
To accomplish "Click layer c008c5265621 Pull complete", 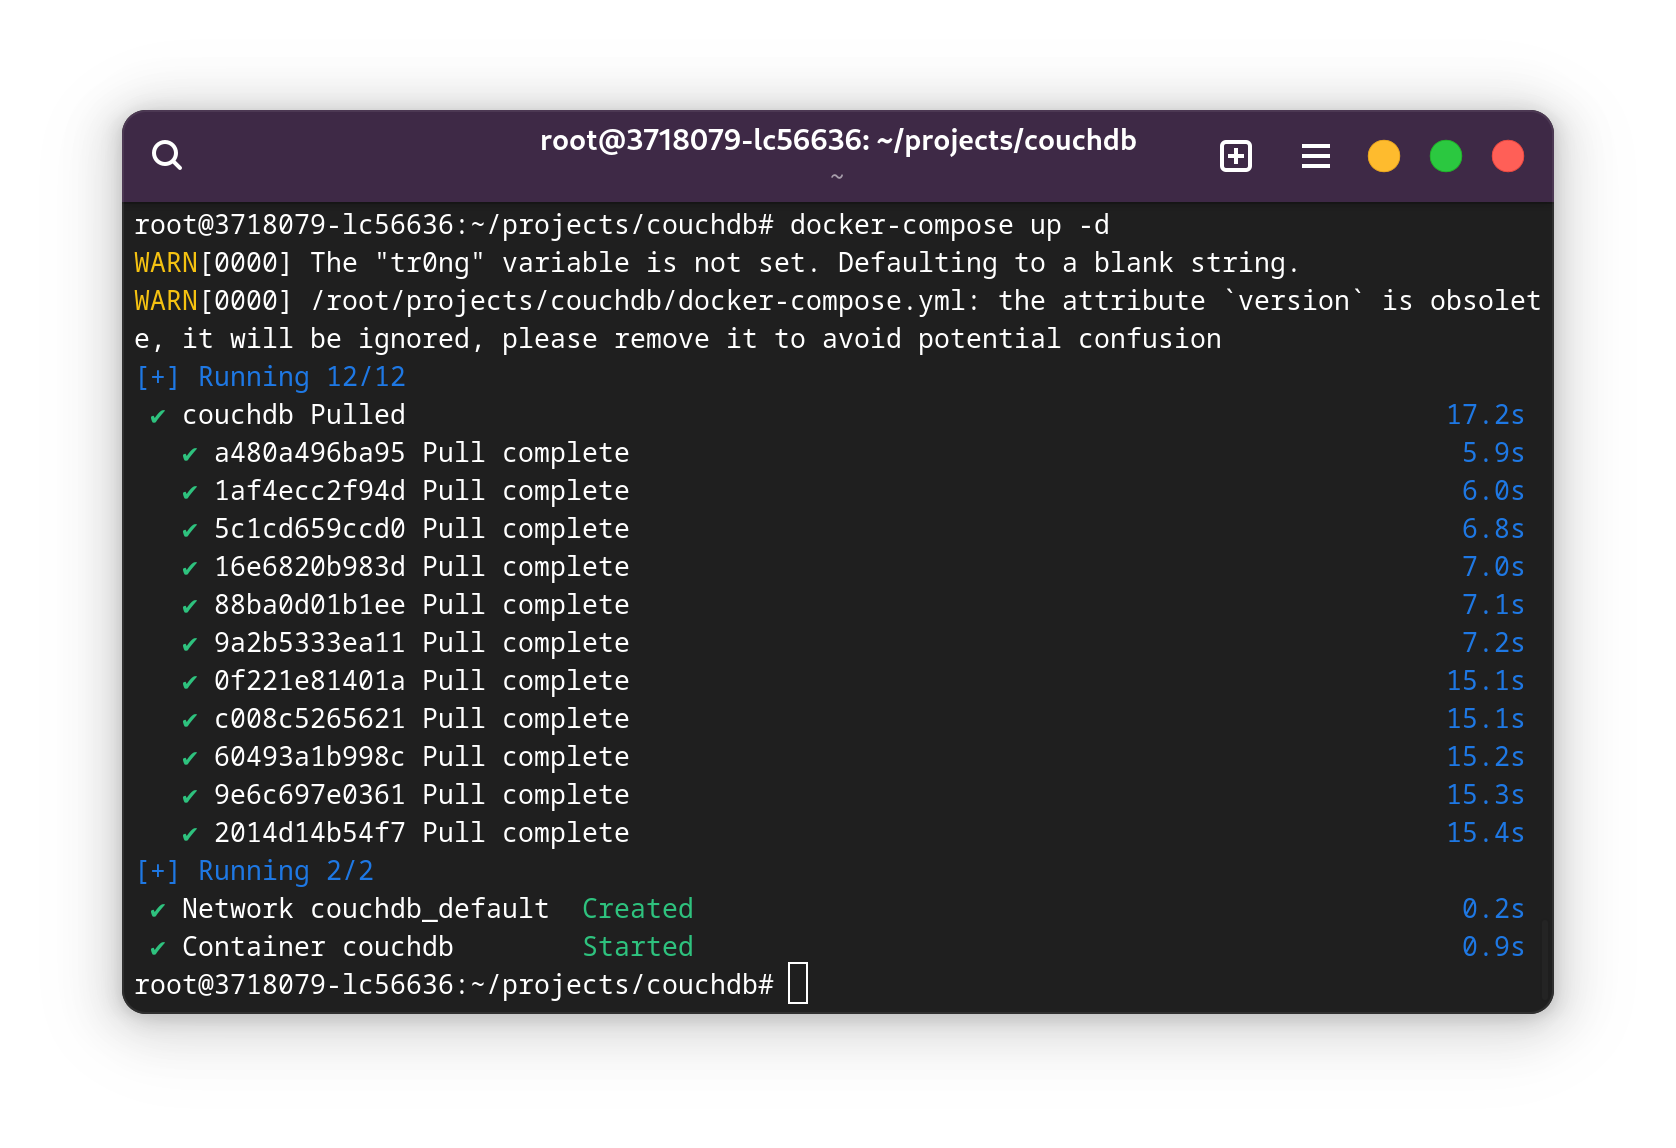I will pyautogui.click(x=405, y=719).
